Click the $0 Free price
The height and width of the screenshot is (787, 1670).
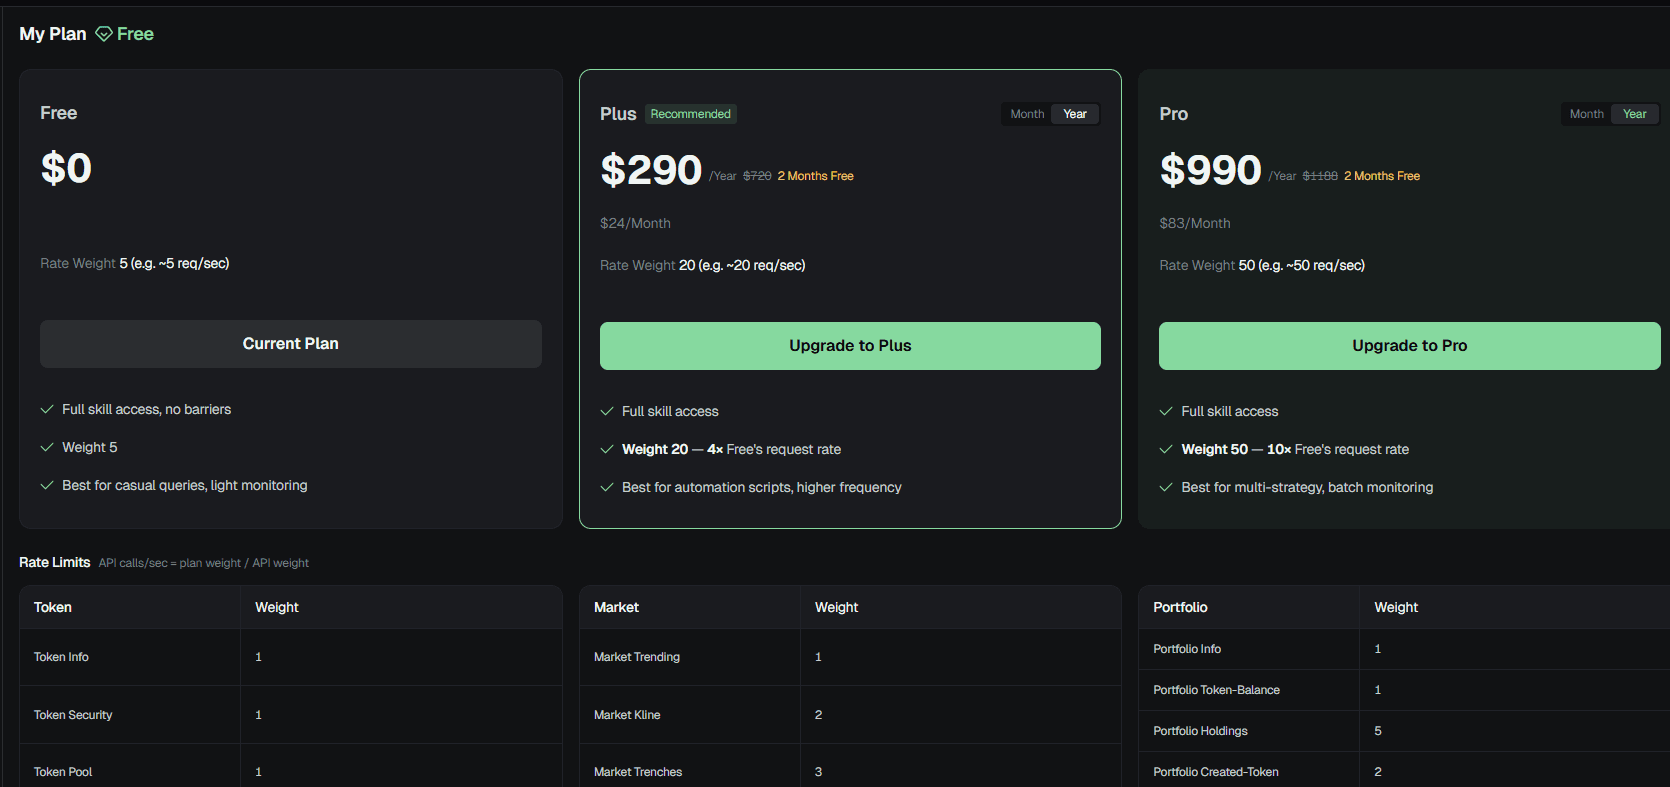pyautogui.click(x=66, y=168)
